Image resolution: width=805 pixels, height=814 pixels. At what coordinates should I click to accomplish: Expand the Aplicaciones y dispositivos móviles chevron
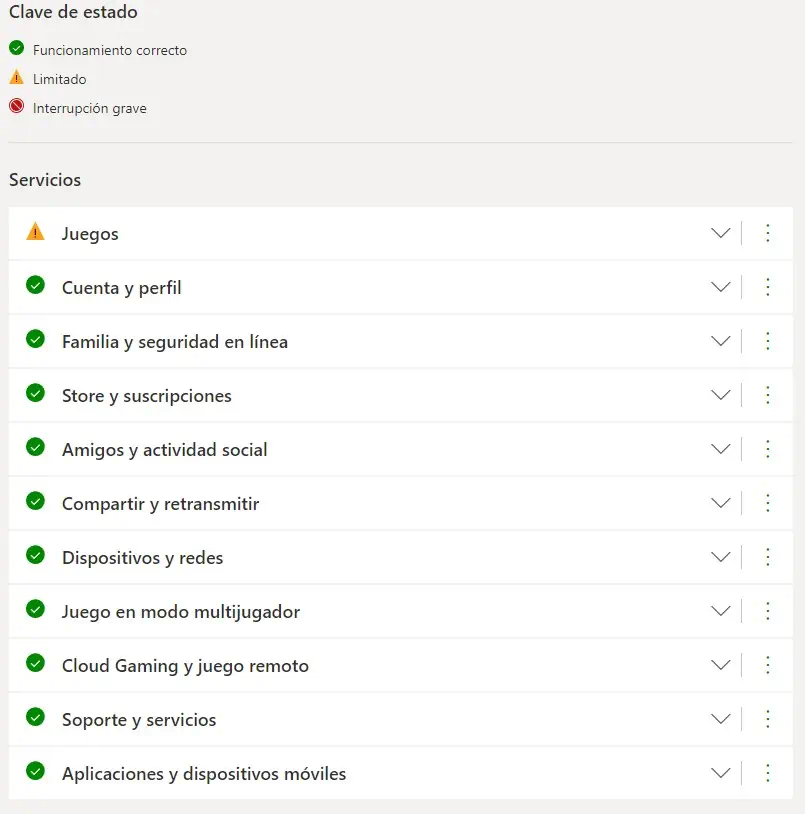720,773
